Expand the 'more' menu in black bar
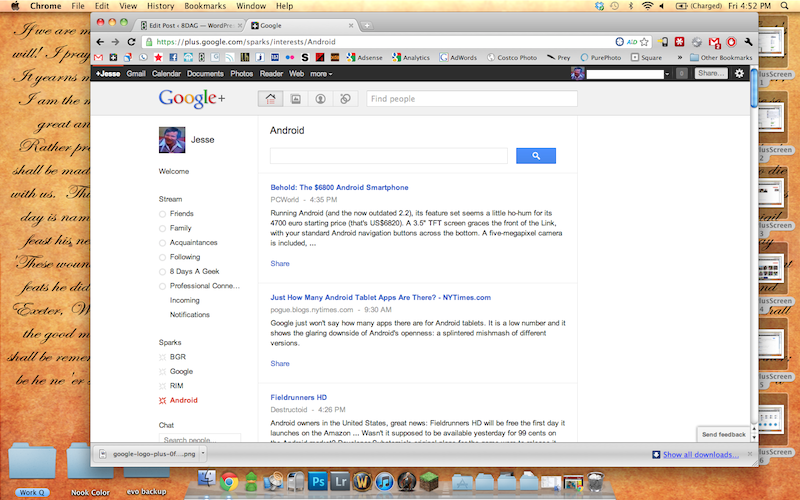Image resolution: width=800 pixels, height=500 pixels. click(321, 74)
